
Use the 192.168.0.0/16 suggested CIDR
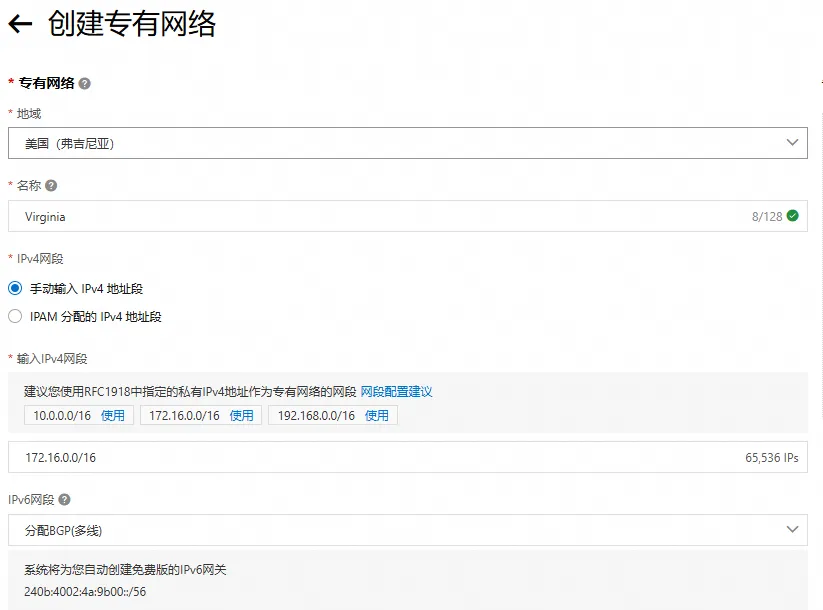pos(377,415)
